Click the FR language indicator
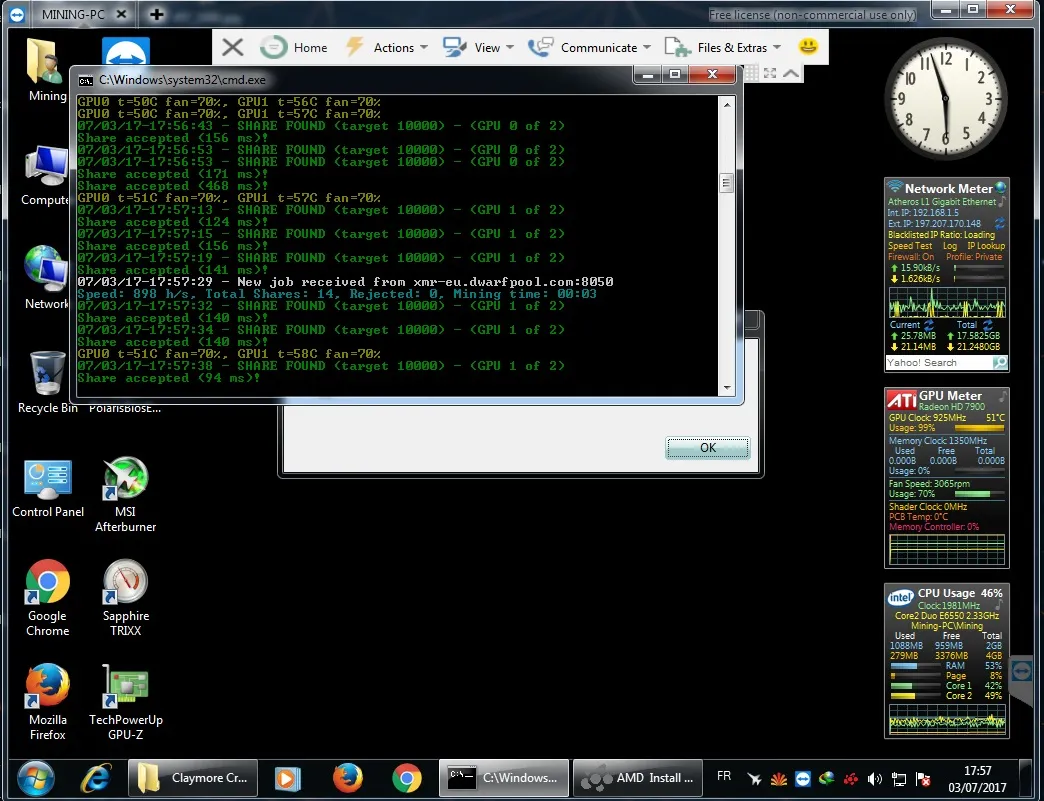 pyautogui.click(x=724, y=776)
